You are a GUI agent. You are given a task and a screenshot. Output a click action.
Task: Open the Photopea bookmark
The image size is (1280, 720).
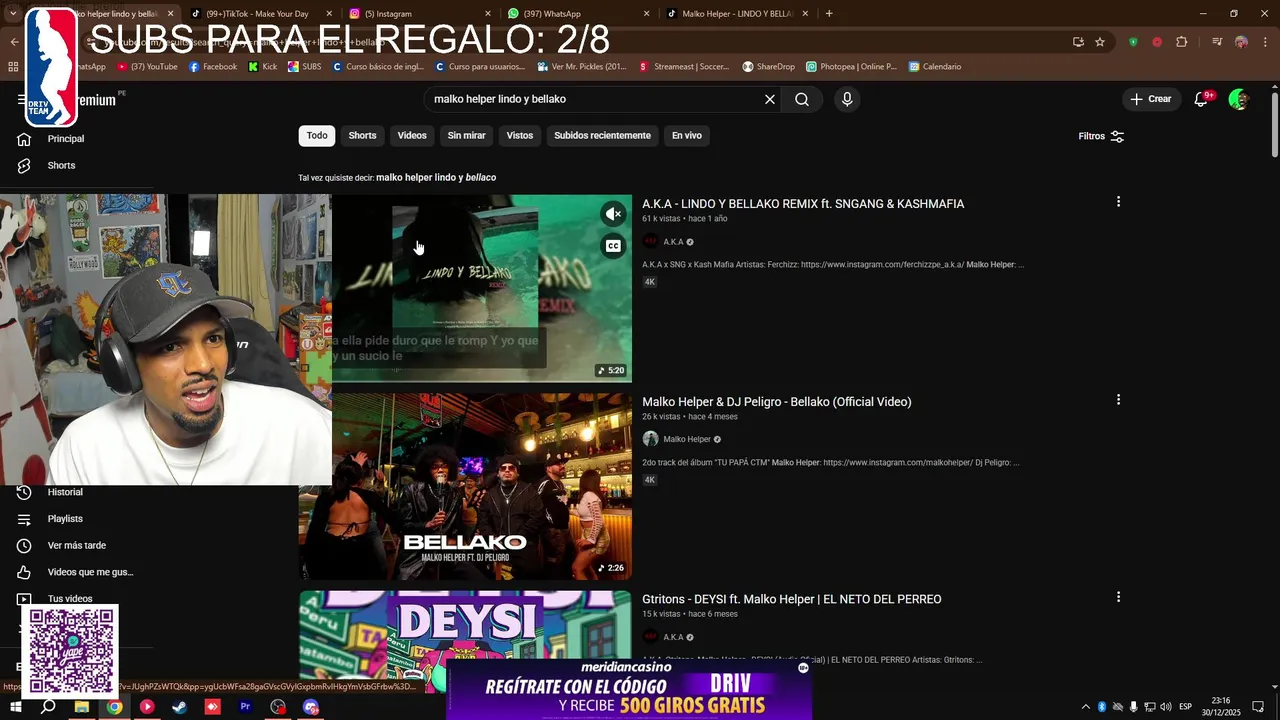pos(851,67)
